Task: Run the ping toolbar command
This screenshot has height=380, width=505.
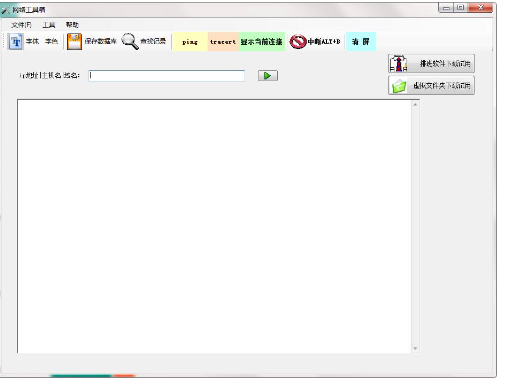Action: point(190,42)
